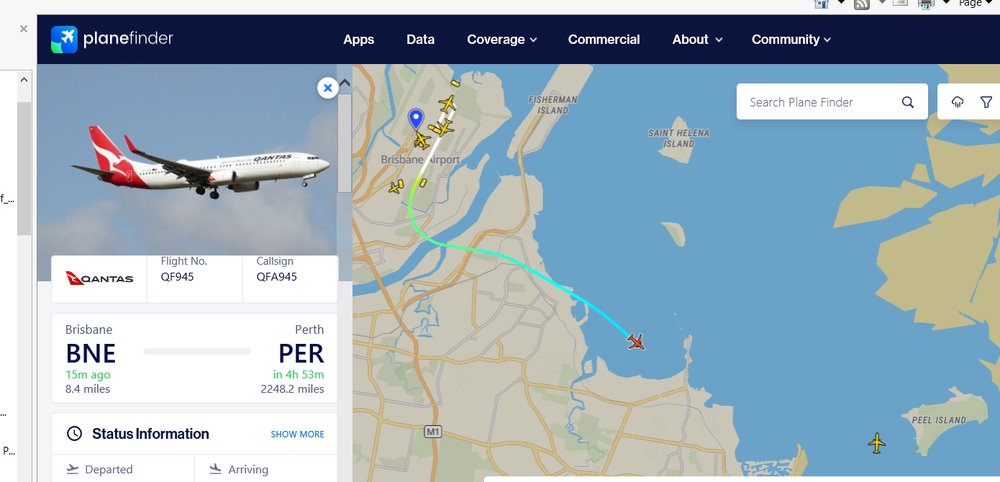Click SHOW MORE in Status Information
Viewport: 1000px width, 482px height.
pos(297,434)
